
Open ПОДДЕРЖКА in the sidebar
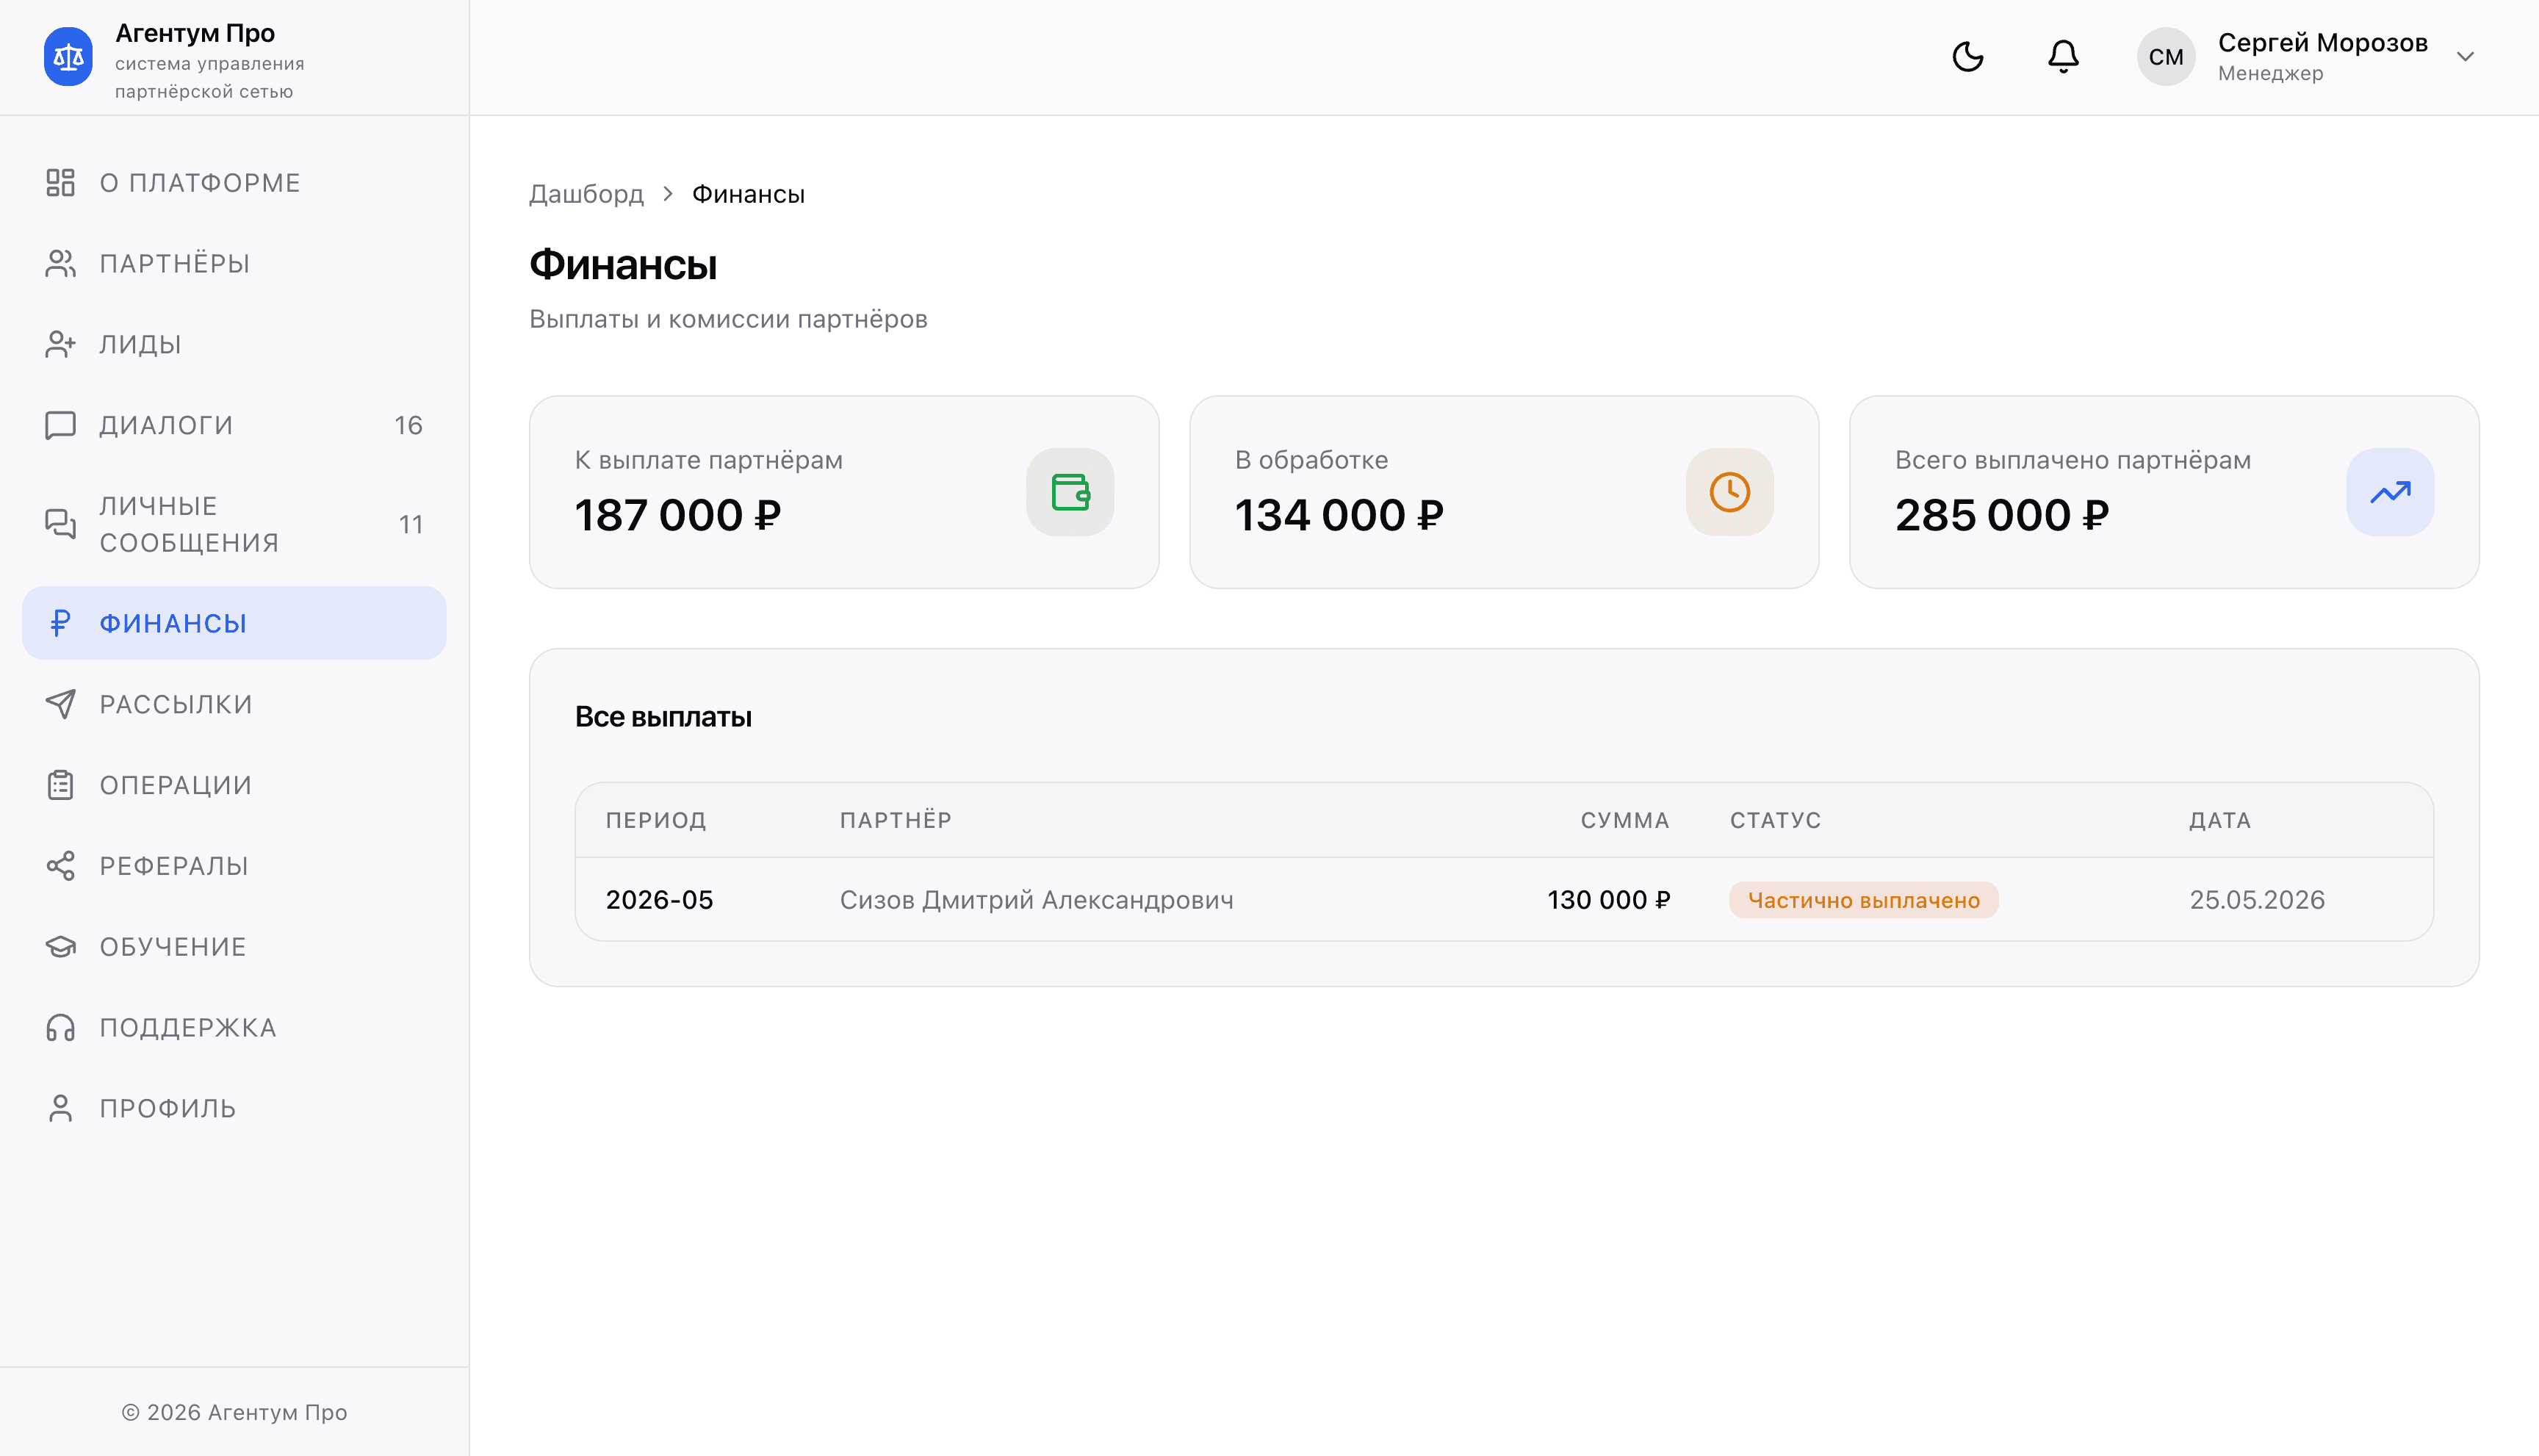(x=234, y=1028)
